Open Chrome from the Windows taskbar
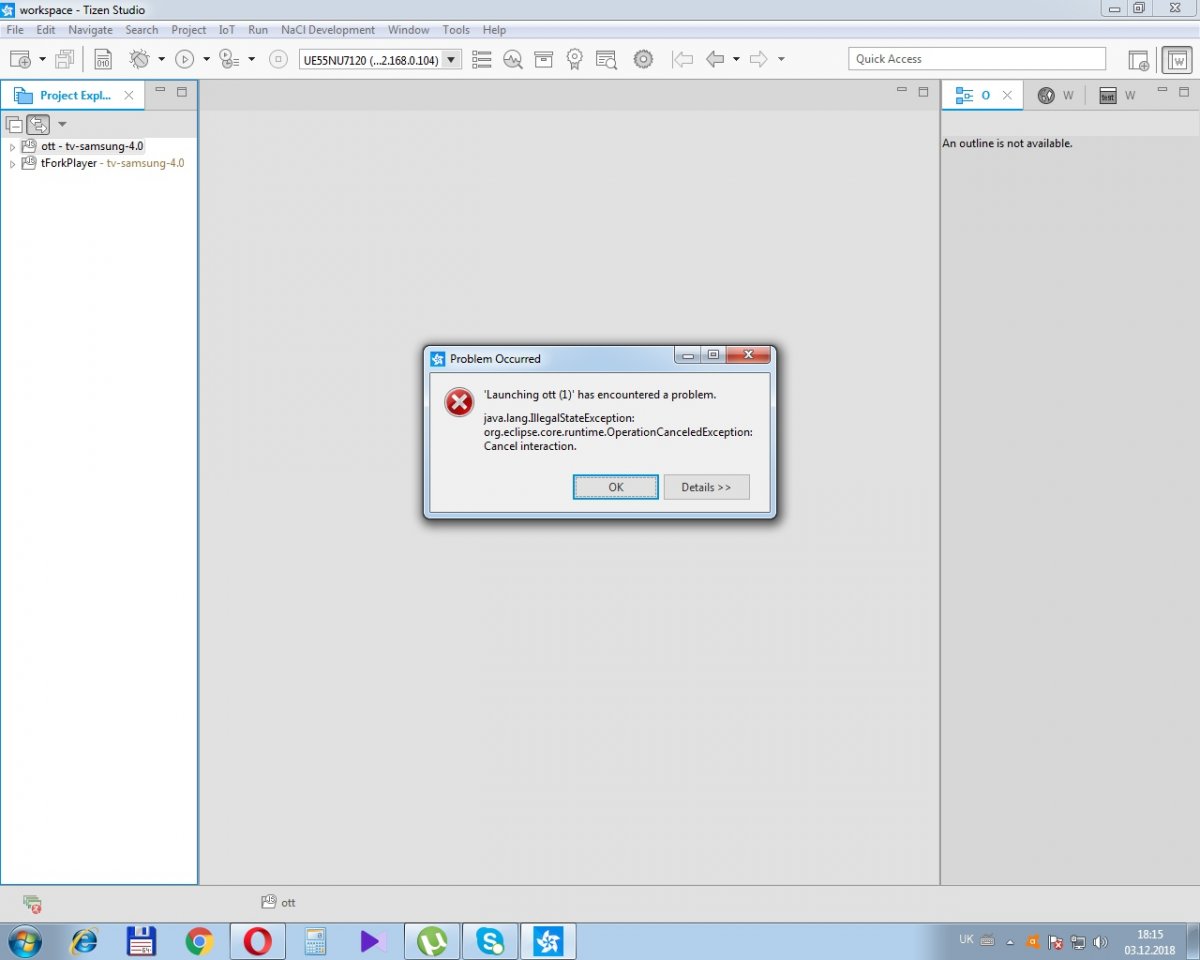The width and height of the screenshot is (1200, 960). [x=199, y=941]
